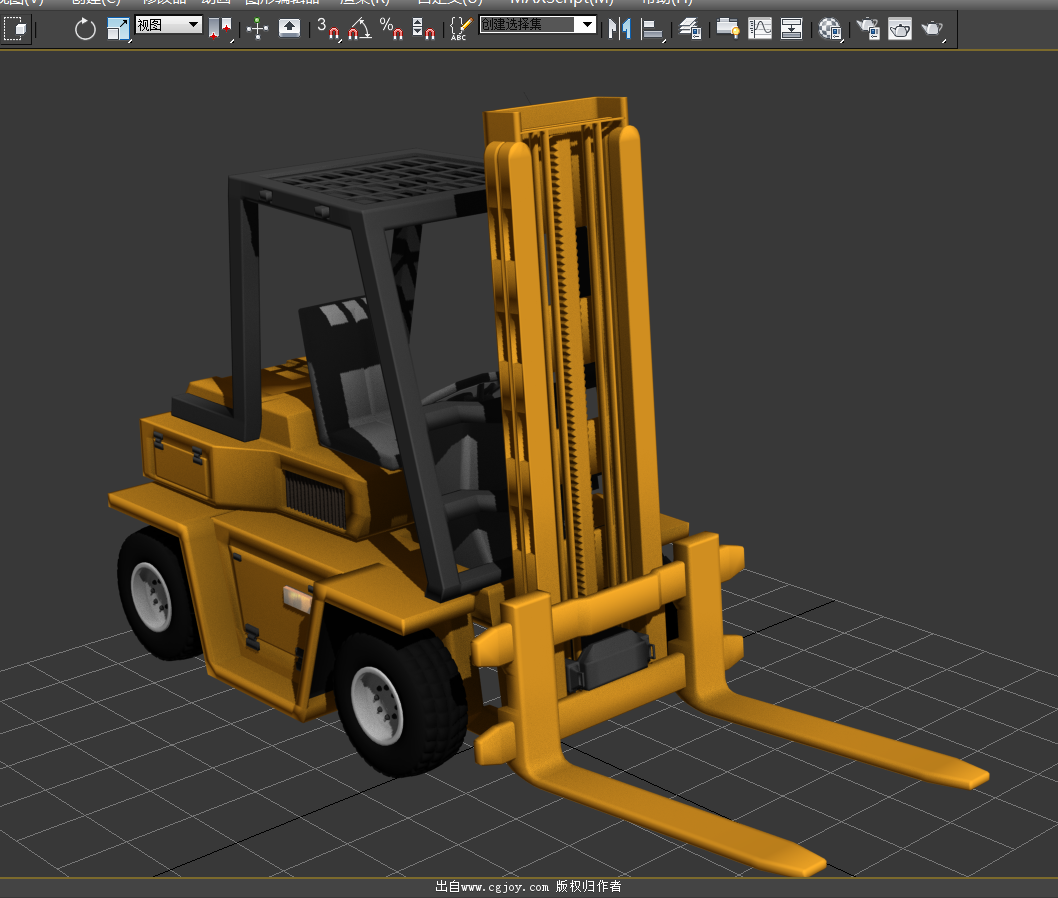The width and height of the screenshot is (1058, 898).
Task: Open the Align tool
Action: pyautogui.click(x=652, y=28)
